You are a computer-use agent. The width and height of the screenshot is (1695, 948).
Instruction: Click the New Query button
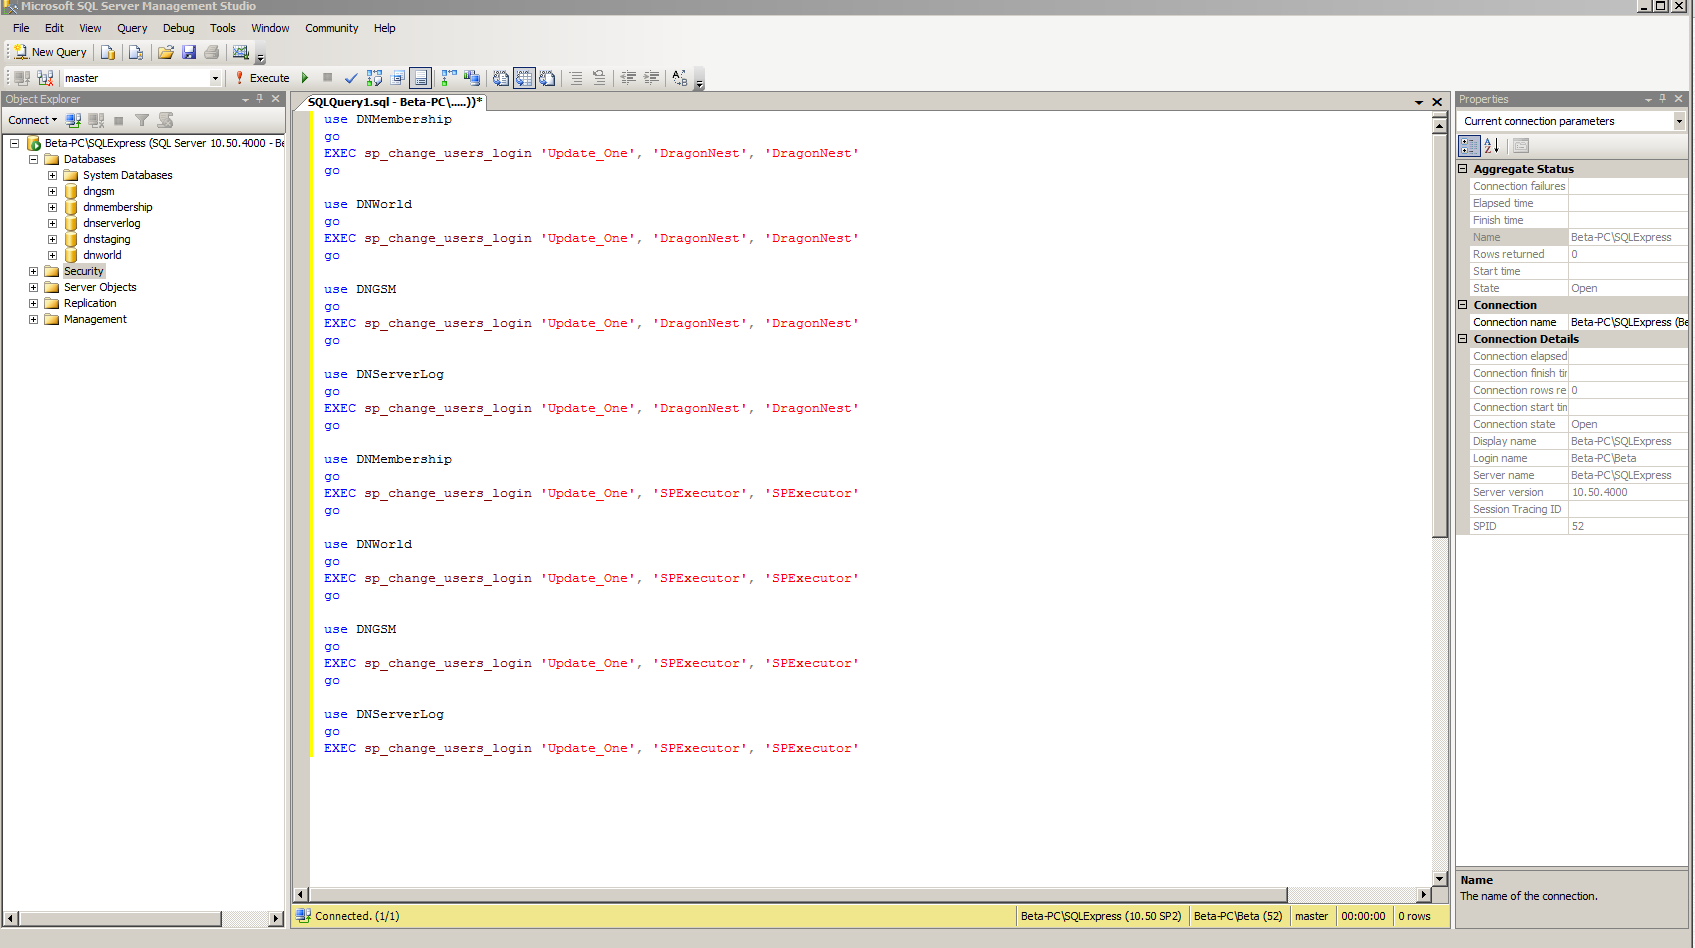point(50,52)
